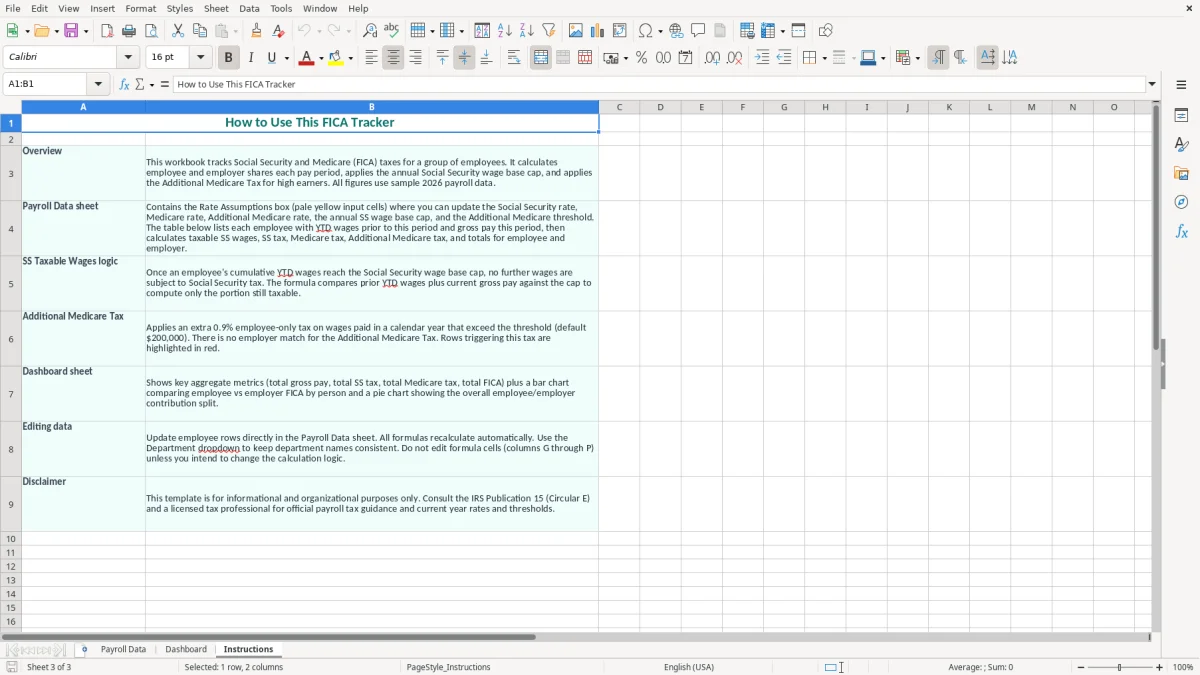This screenshot has height=675, width=1200.
Task: Zoom in with the plus button
Action: [1160, 667]
